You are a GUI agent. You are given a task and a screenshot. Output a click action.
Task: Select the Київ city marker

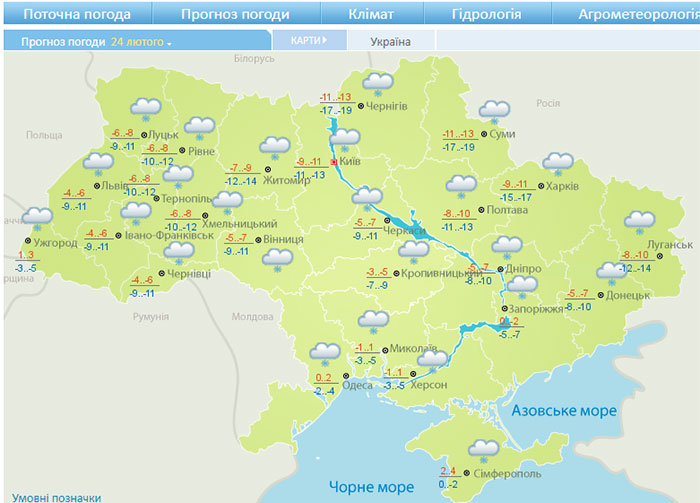tap(334, 160)
